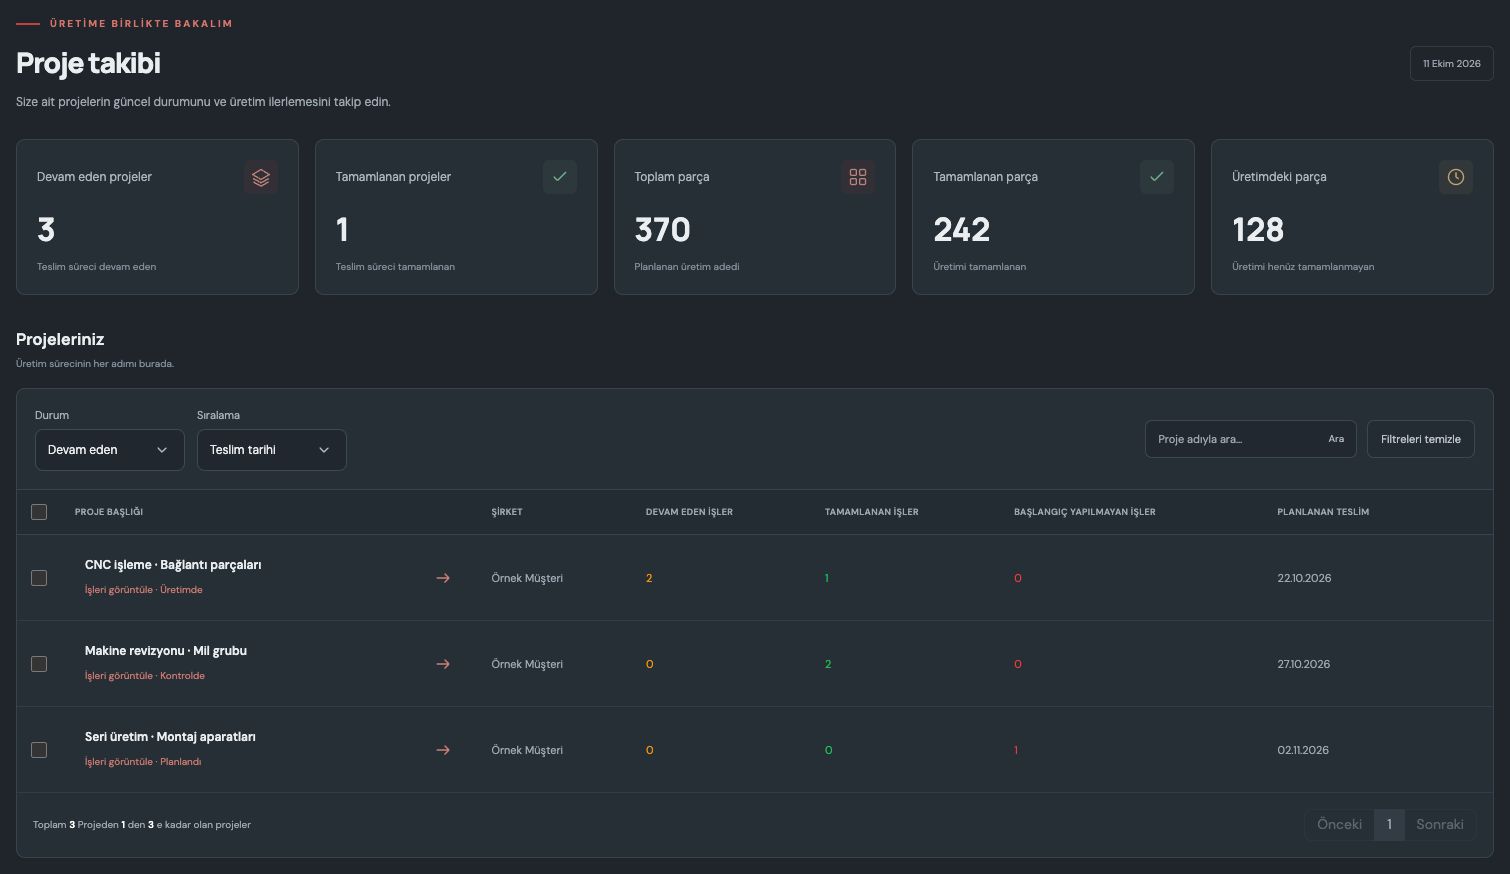Image resolution: width=1510 pixels, height=874 pixels.
Task: Click İşleri görüntüle · Üretimde link
Action: pos(144,590)
